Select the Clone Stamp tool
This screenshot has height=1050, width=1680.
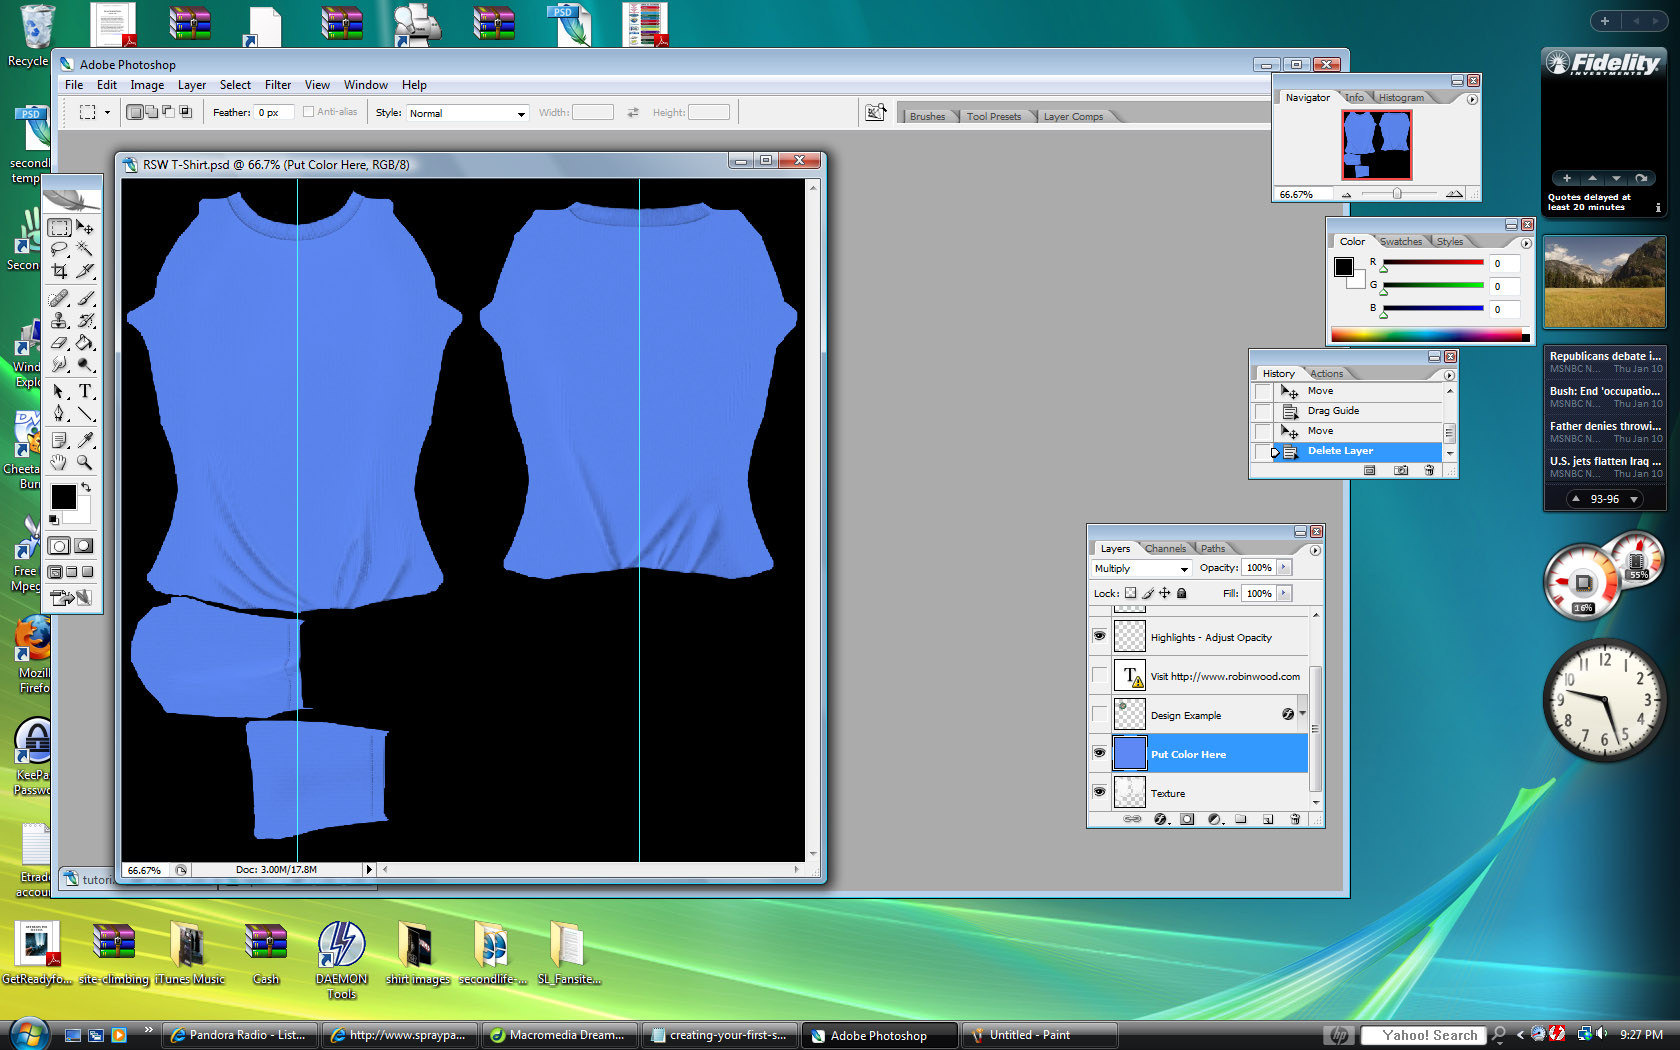point(59,320)
